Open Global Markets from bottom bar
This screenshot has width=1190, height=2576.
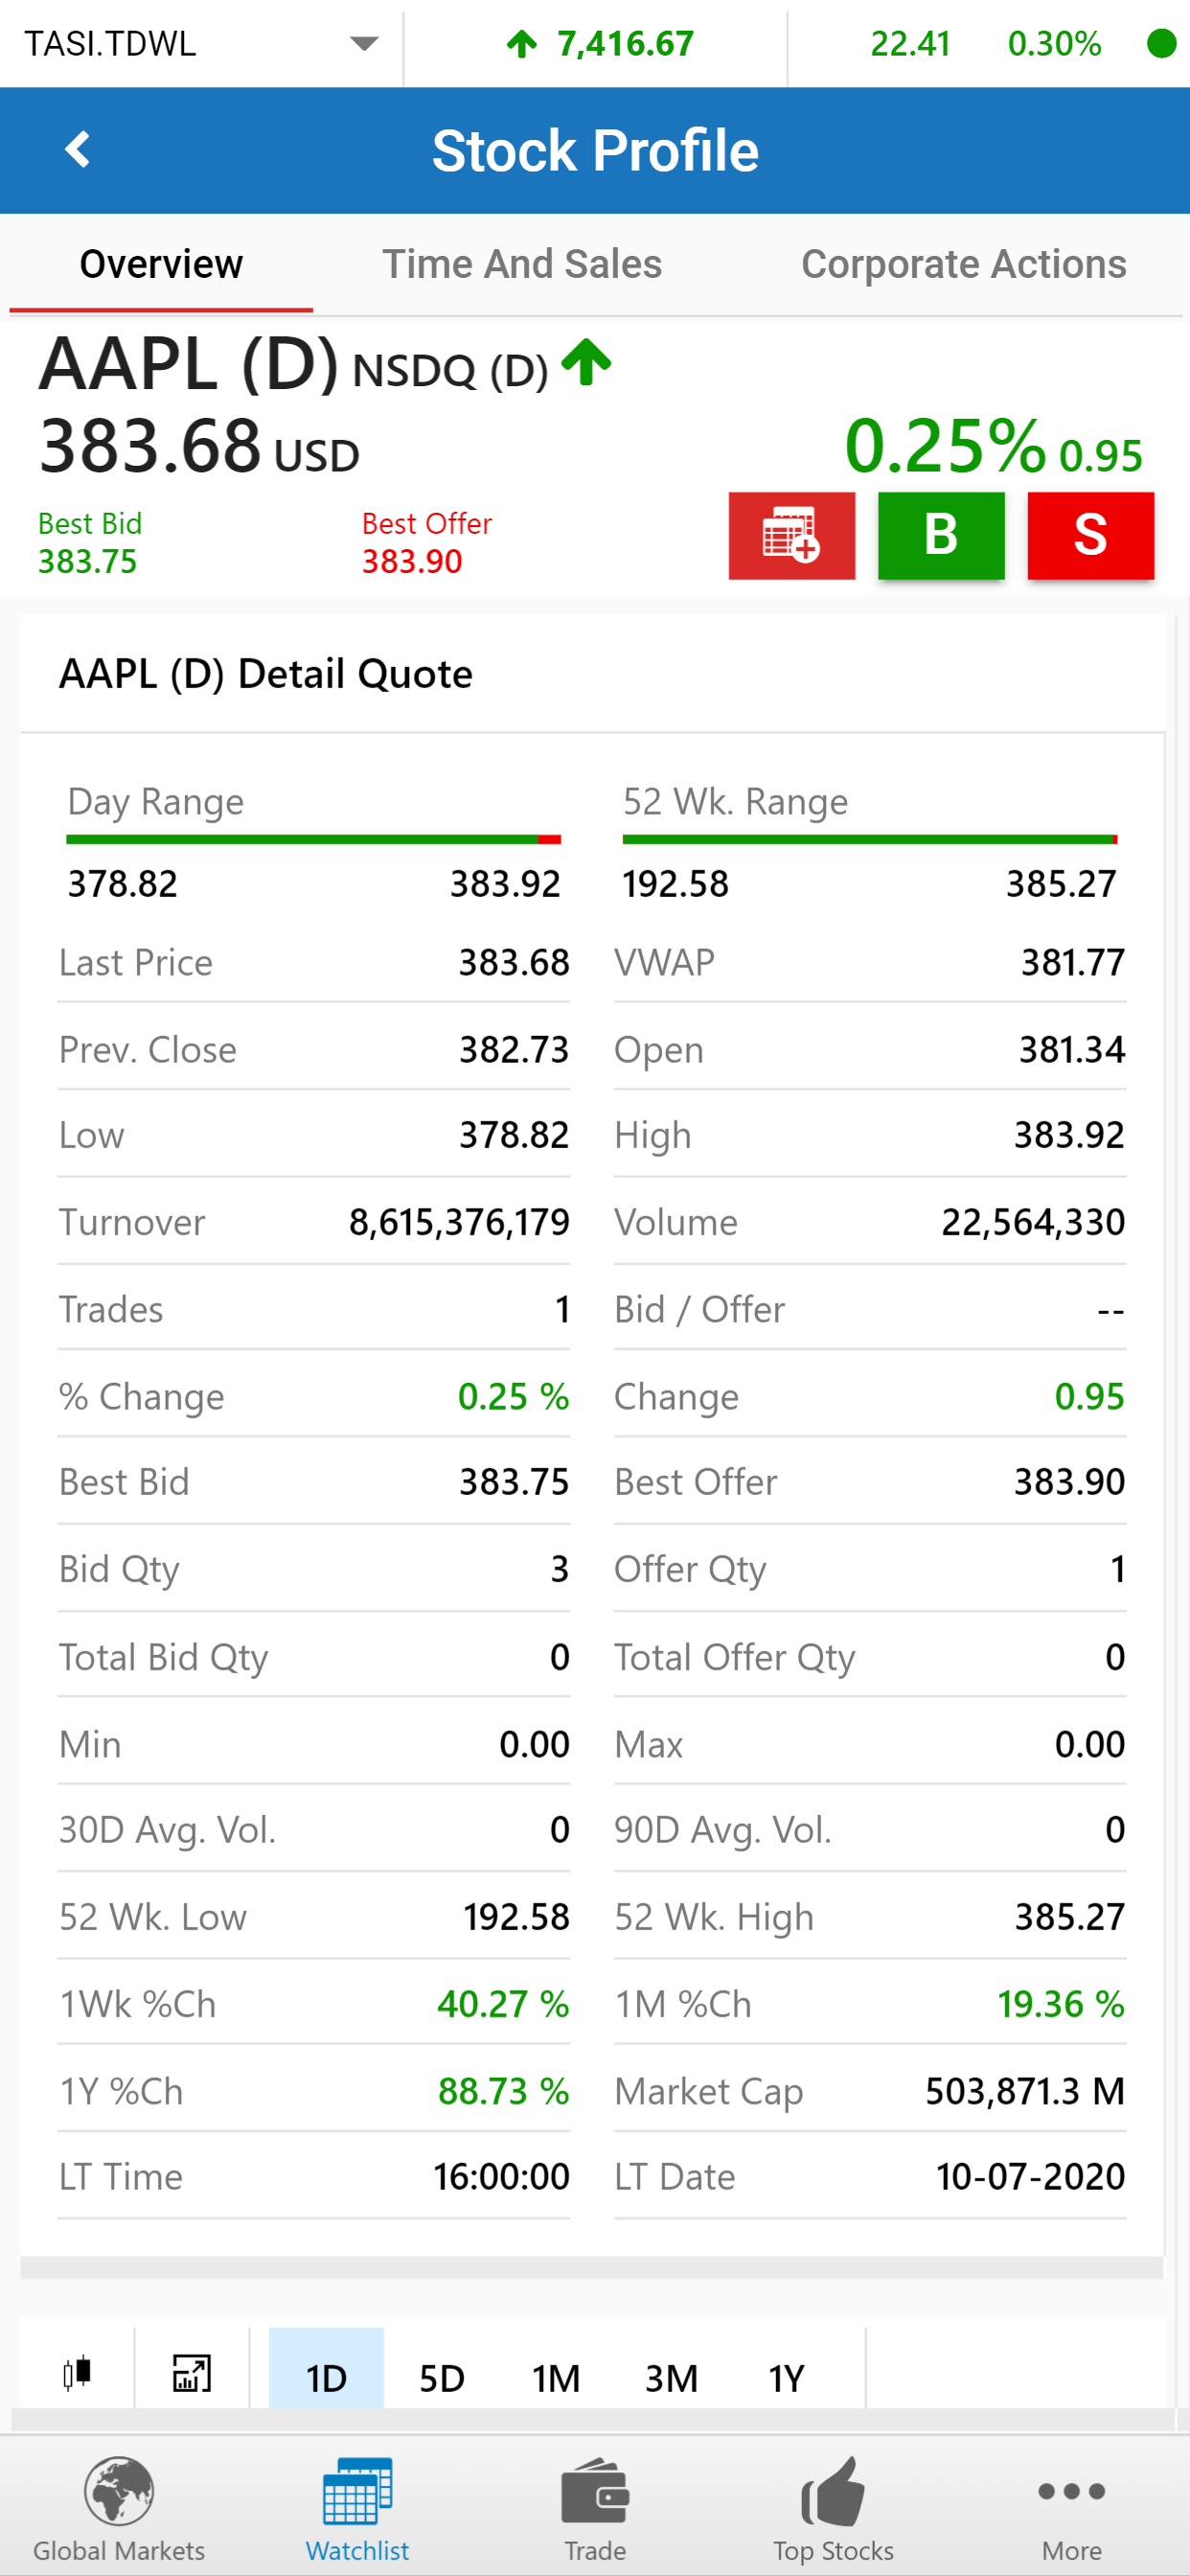(119, 2508)
